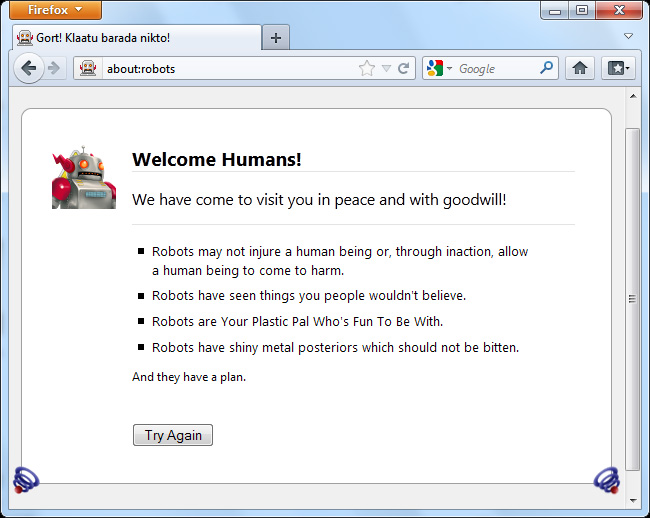Click the Try Again button
This screenshot has height=518, width=650.
[173, 435]
